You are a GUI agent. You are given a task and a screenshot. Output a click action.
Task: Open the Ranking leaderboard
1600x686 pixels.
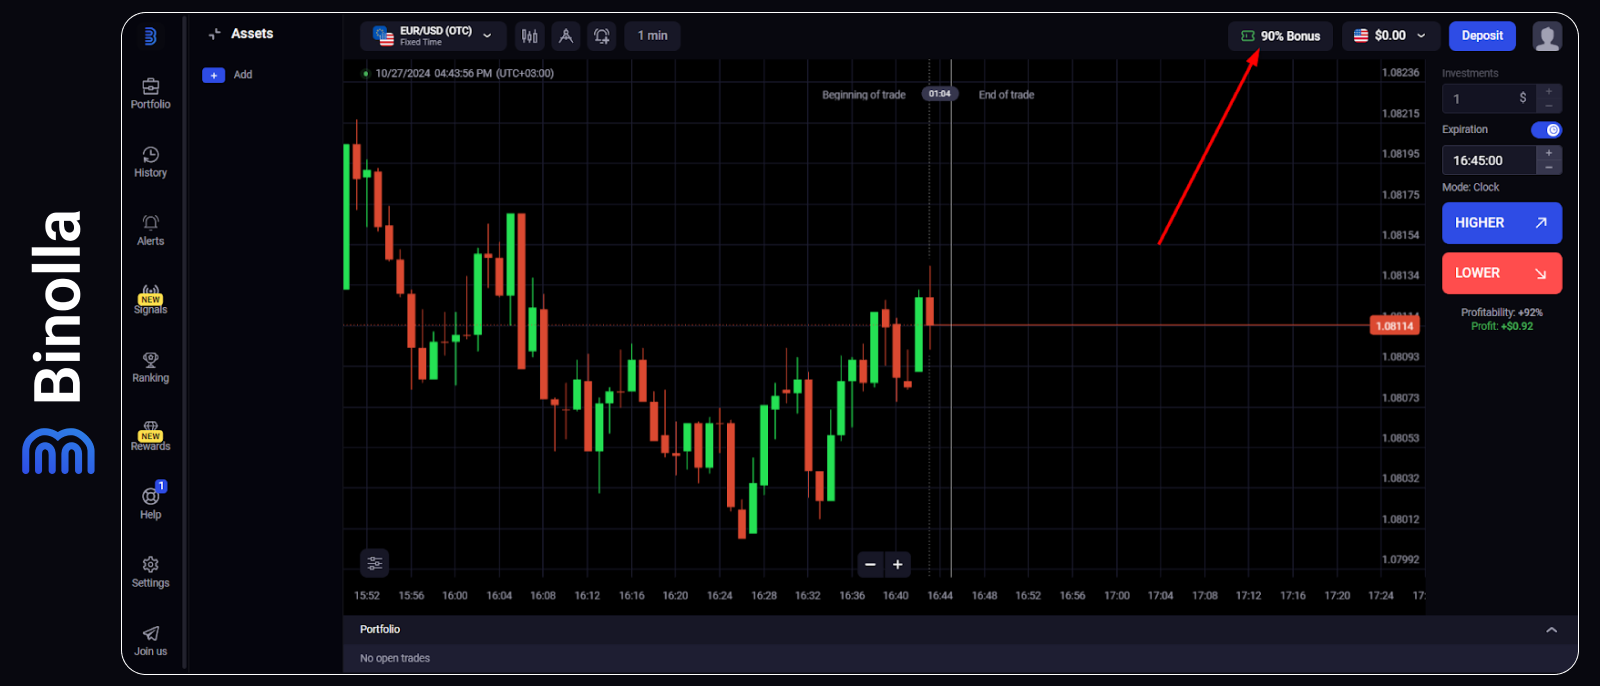(x=150, y=367)
